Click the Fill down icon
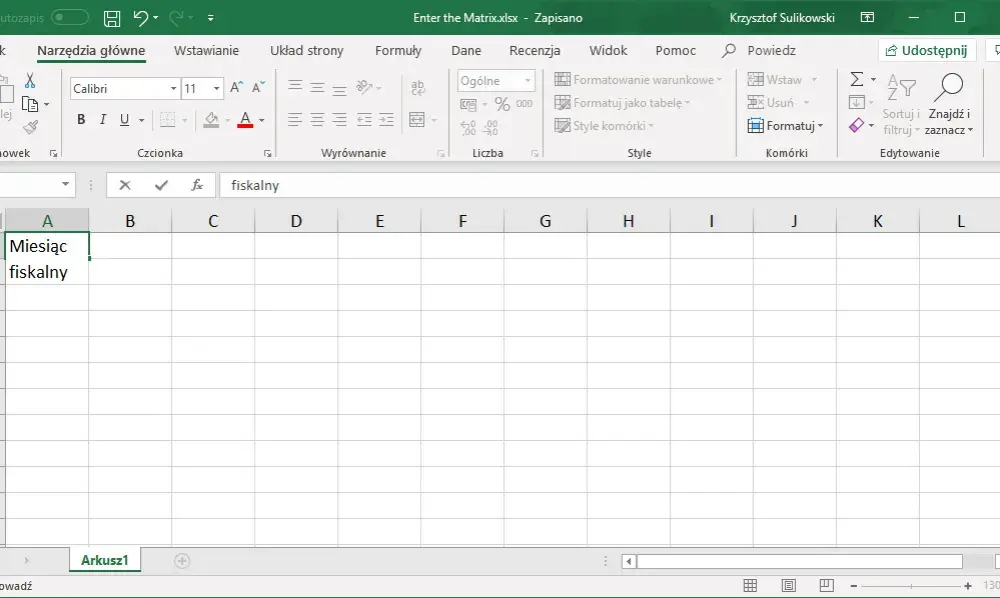Screen dimensions: 1000x598 coord(857,102)
